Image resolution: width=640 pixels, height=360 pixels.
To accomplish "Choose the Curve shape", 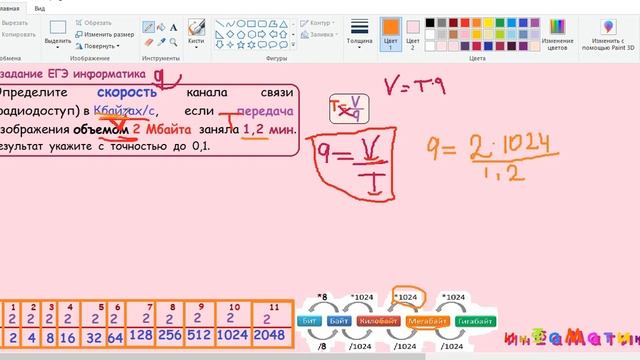I will (231, 24).
